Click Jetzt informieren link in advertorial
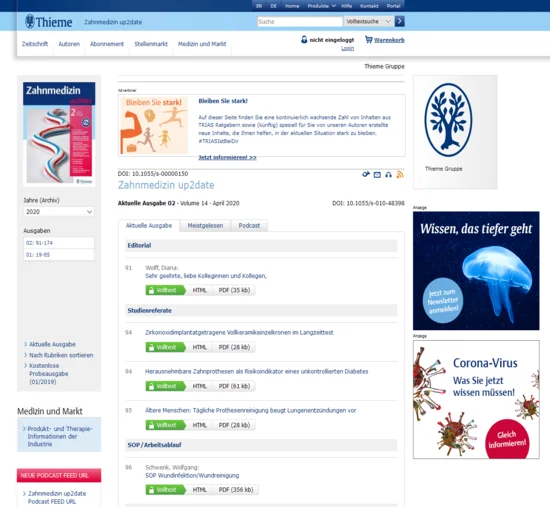550x507 pixels. [227, 157]
